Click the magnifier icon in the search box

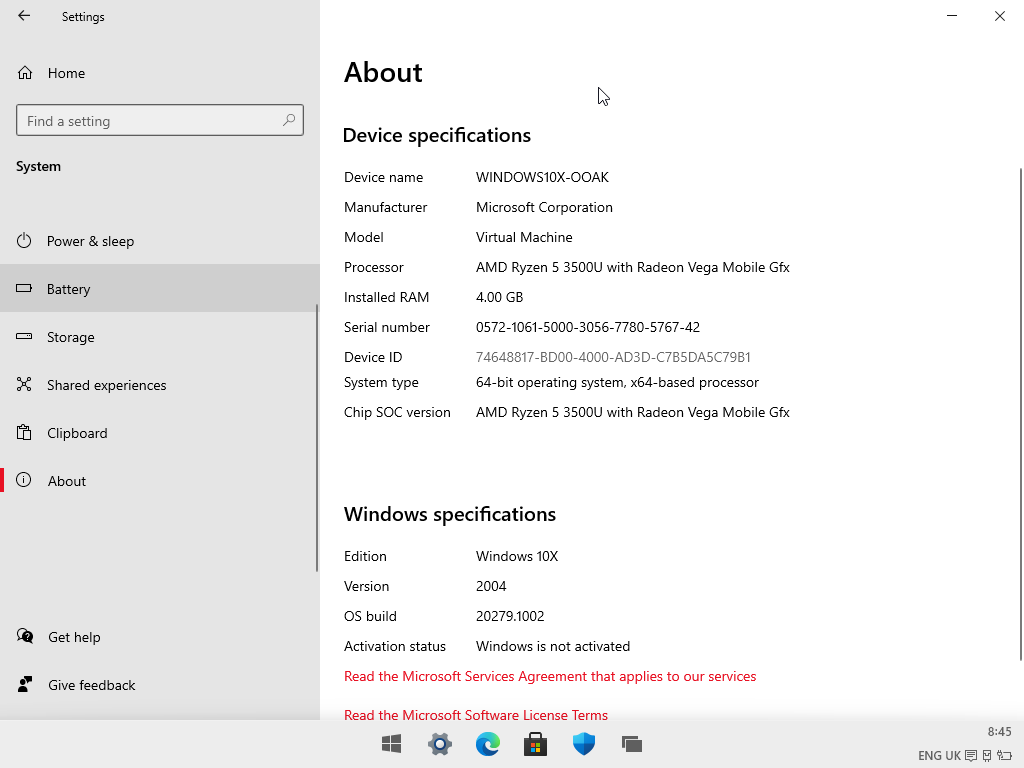tap(289, 120)
